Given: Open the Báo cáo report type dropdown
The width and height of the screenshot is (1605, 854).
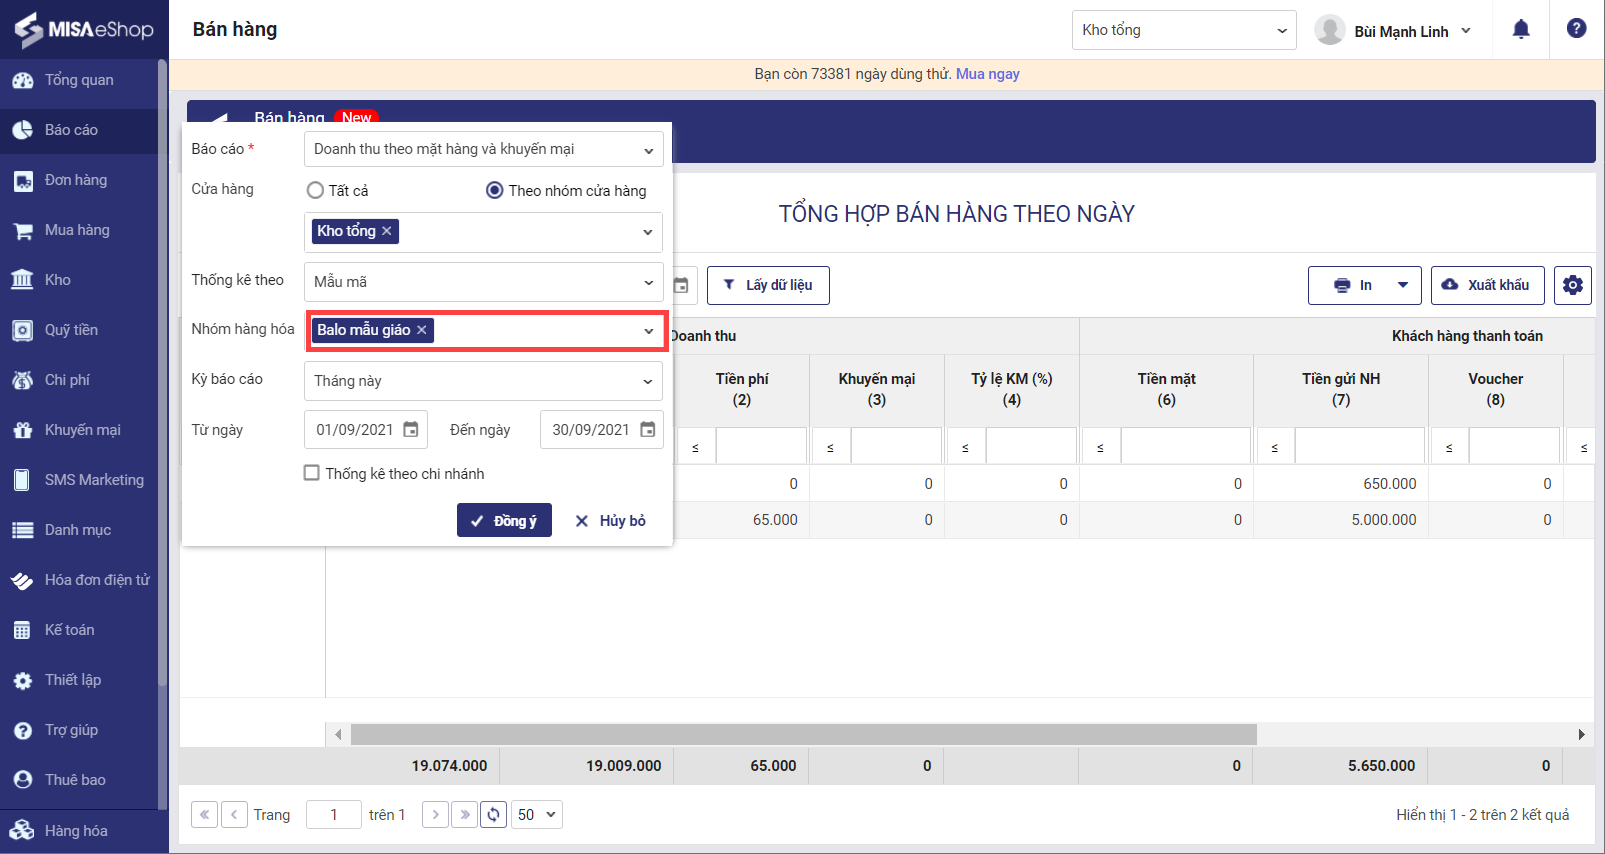Looking at the screenshot, I should [483, 150].
